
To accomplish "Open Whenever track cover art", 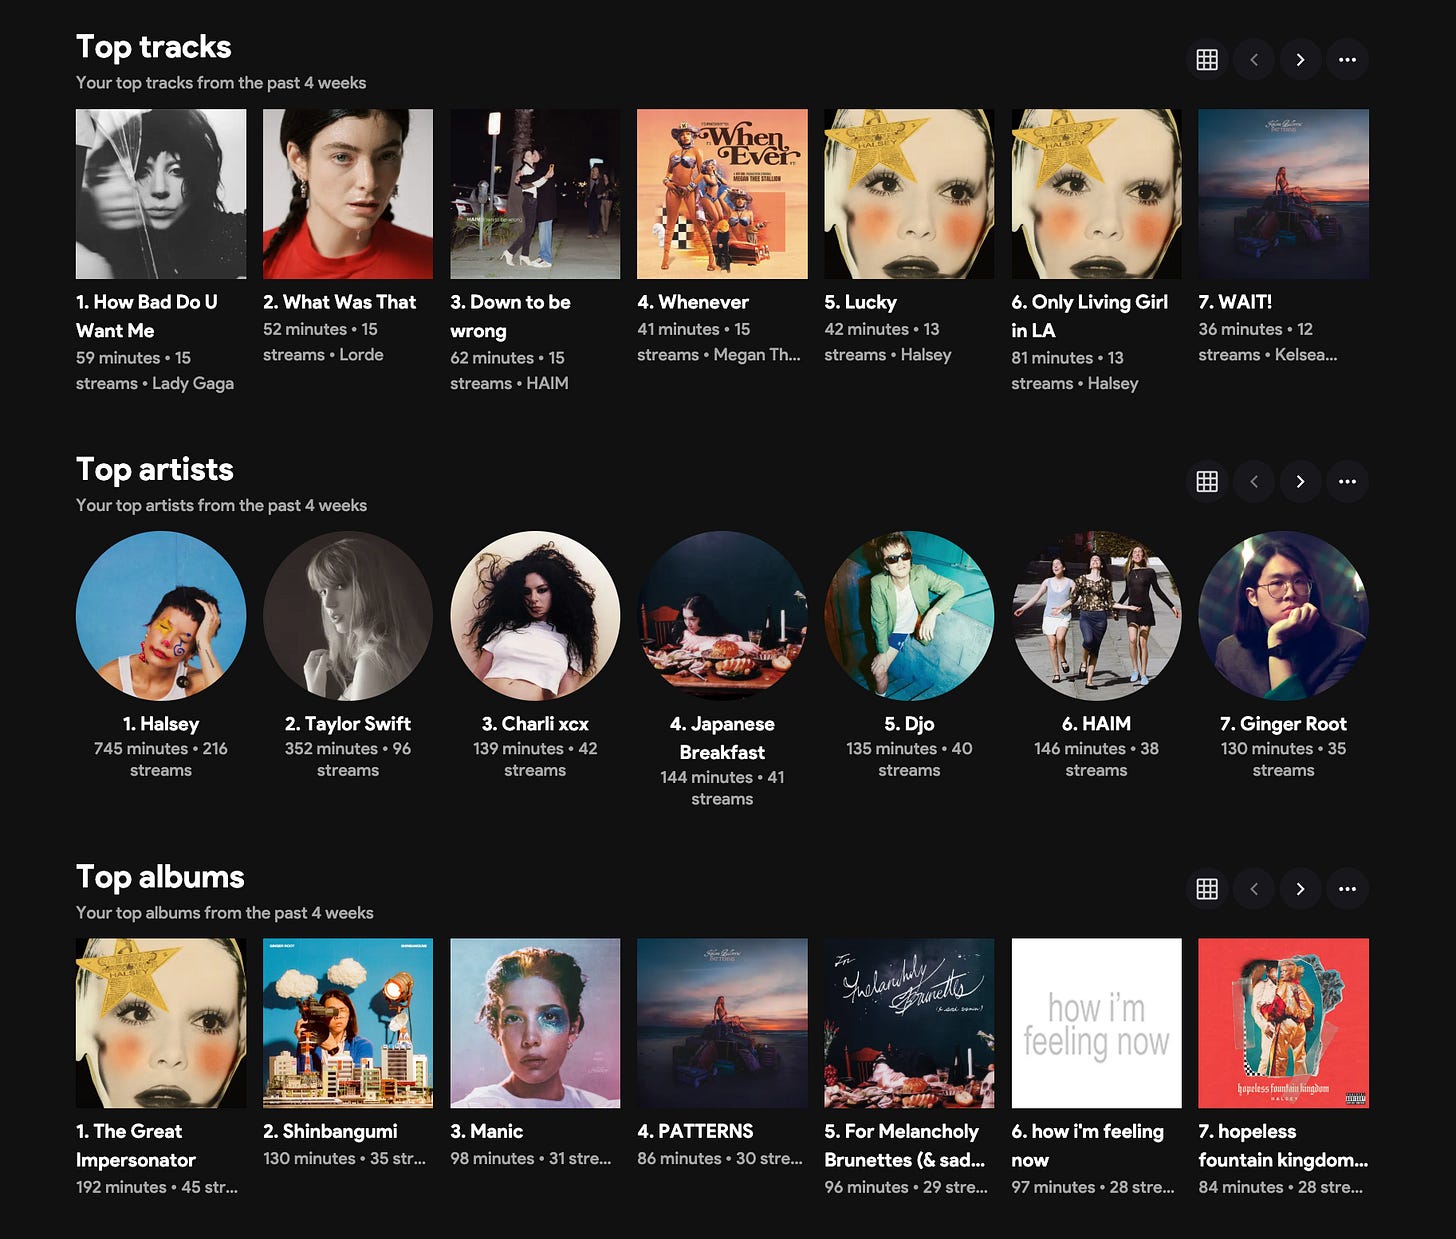I will point(722,194).
